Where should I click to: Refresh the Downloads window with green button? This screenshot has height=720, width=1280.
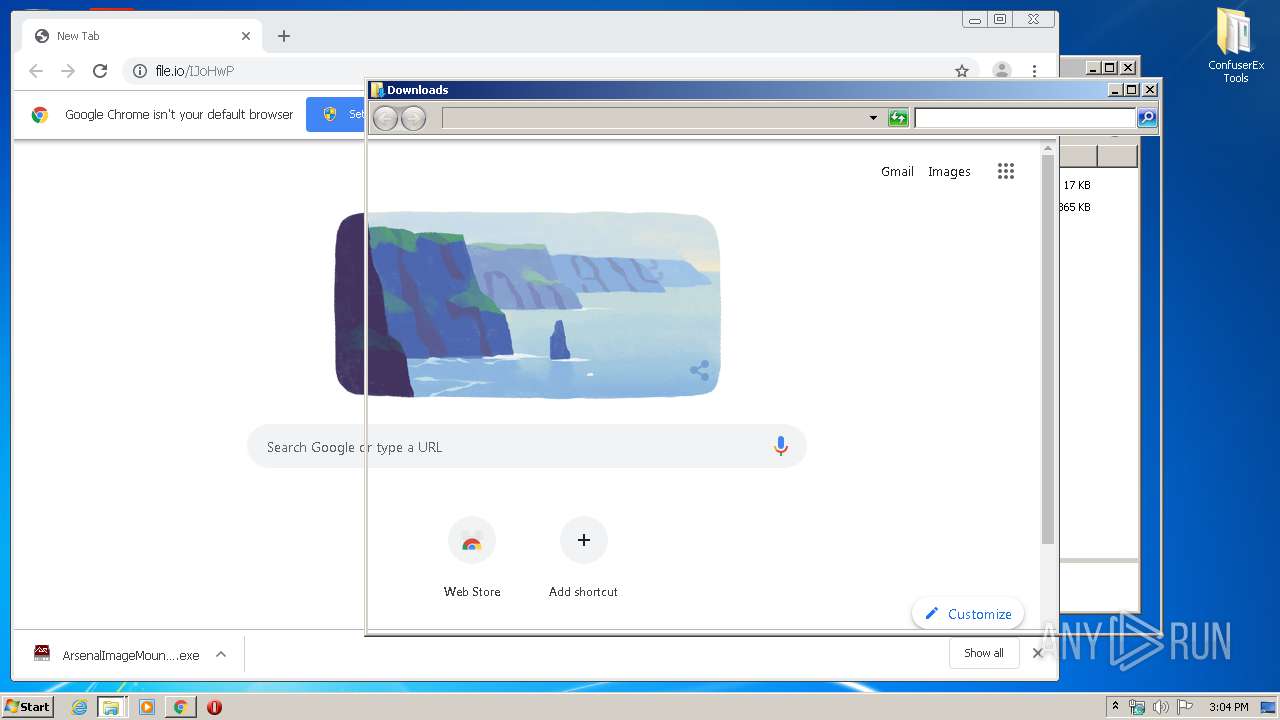coord(898,118)
